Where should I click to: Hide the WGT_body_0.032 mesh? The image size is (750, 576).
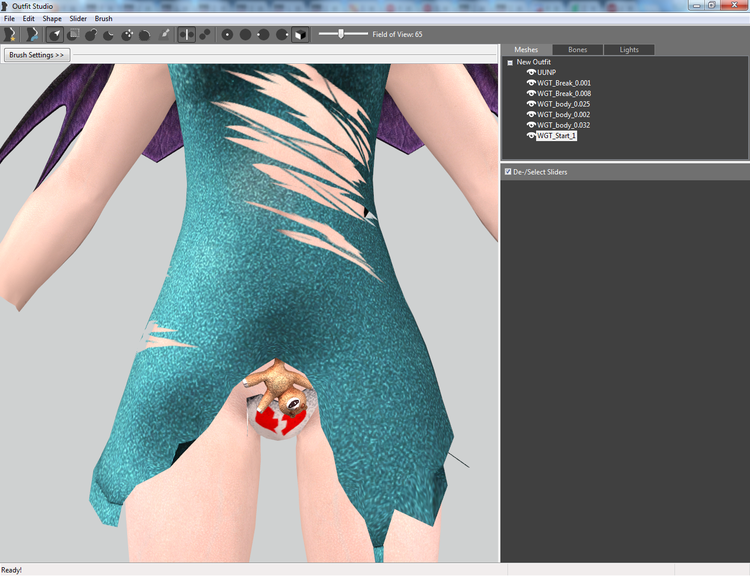[531, 125]
